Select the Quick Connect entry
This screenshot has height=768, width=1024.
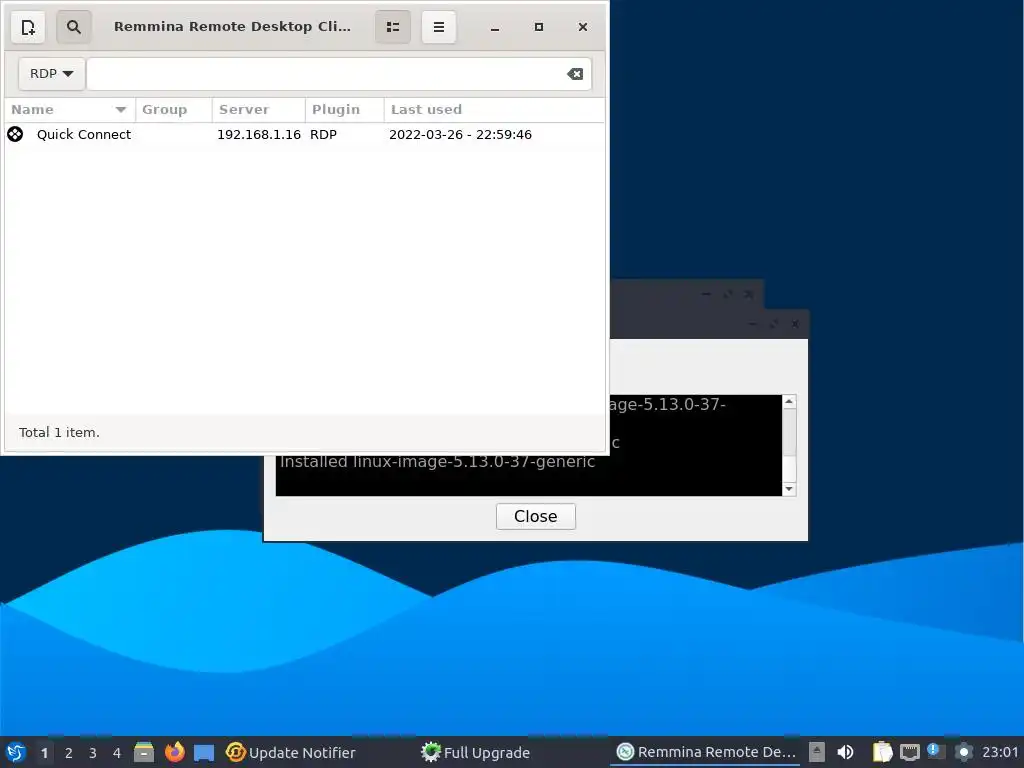(x=304, y=135)
